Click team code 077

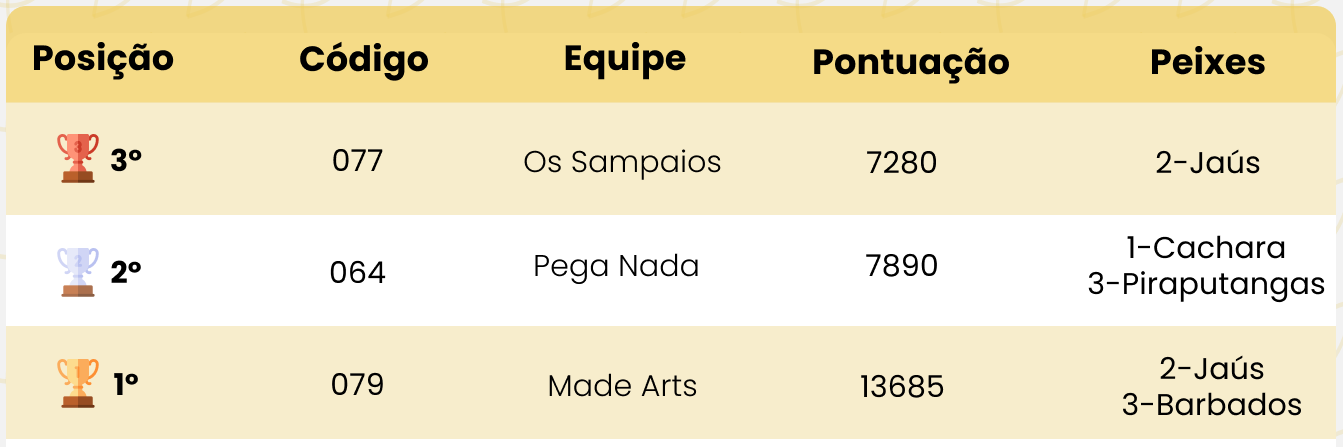coord(357,160)
